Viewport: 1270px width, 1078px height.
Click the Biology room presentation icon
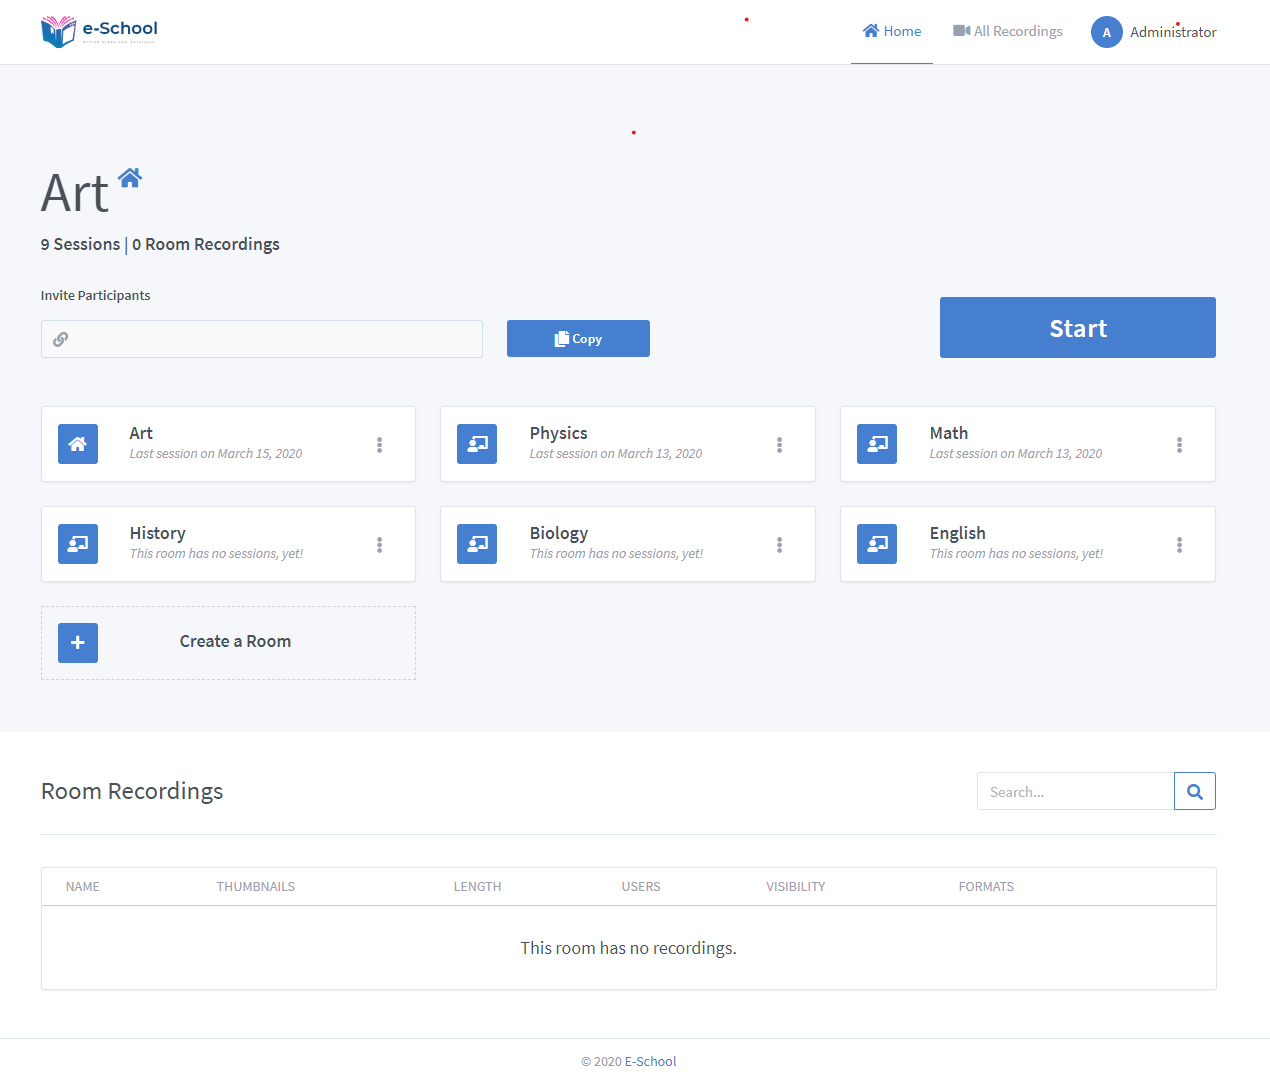pyautogui.click(x=477, y=544)
